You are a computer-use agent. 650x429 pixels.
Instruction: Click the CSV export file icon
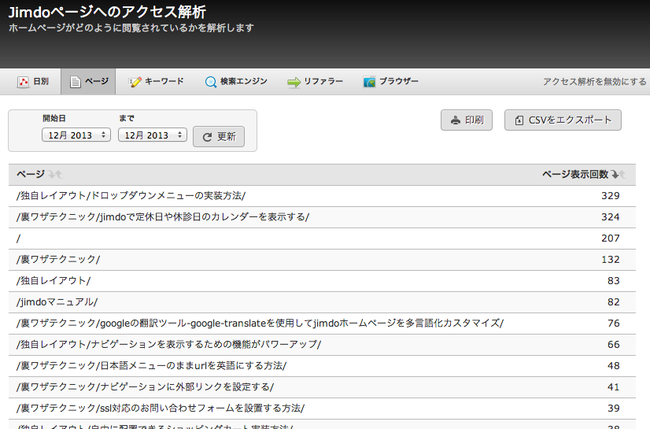(x=519, y=120)
